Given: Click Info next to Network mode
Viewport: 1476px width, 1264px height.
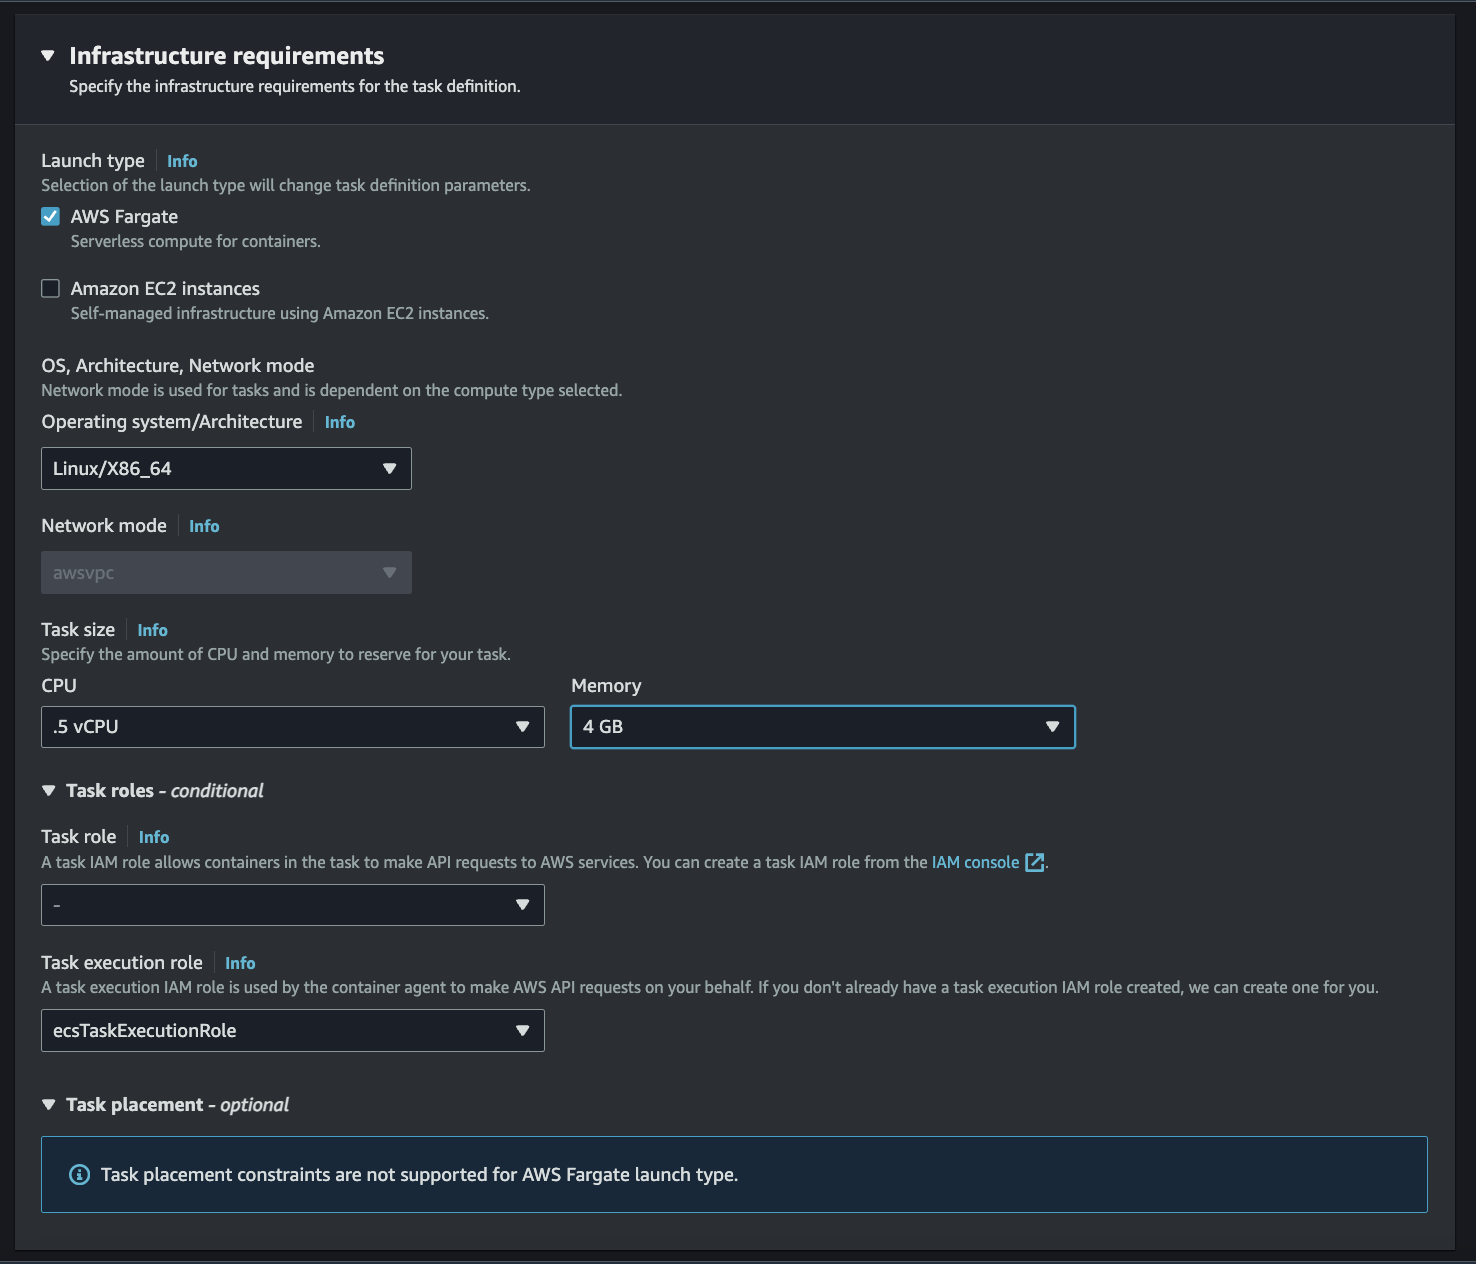Looking at the screenshot, I should tap(204, 525).
